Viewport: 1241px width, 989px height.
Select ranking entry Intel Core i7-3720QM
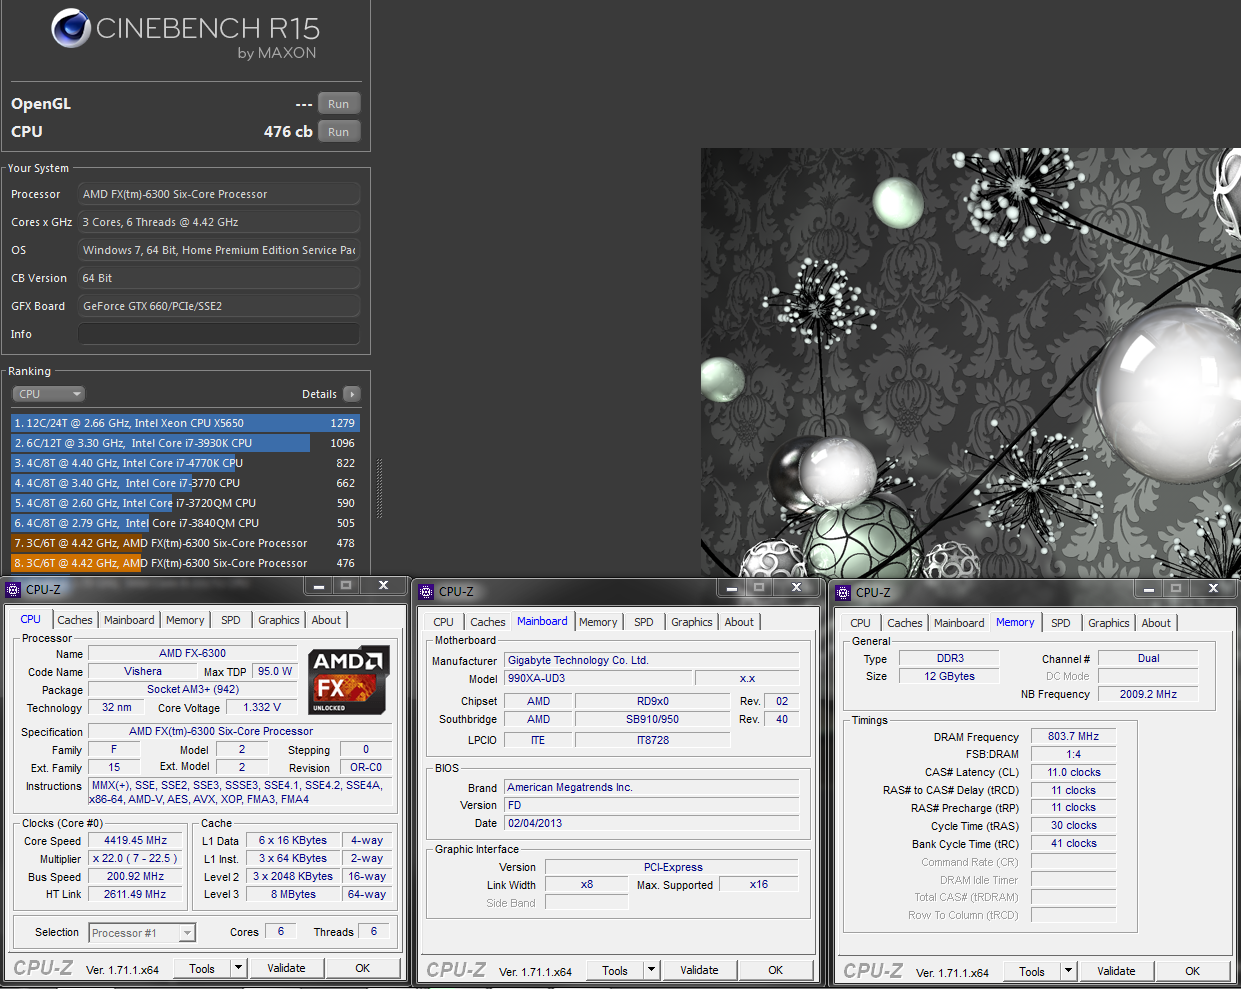pos(185,503)
